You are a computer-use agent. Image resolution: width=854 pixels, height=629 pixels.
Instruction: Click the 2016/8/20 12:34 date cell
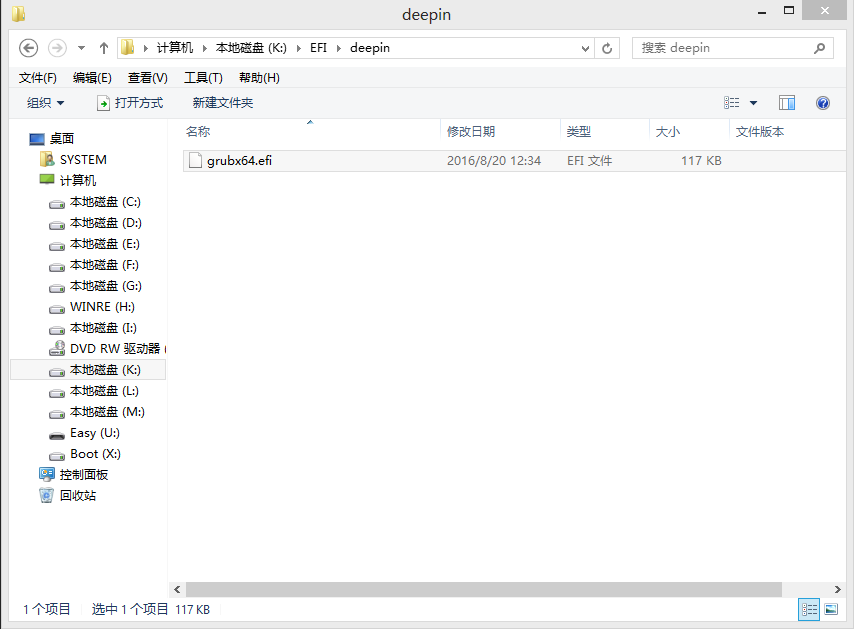point(494,161)
